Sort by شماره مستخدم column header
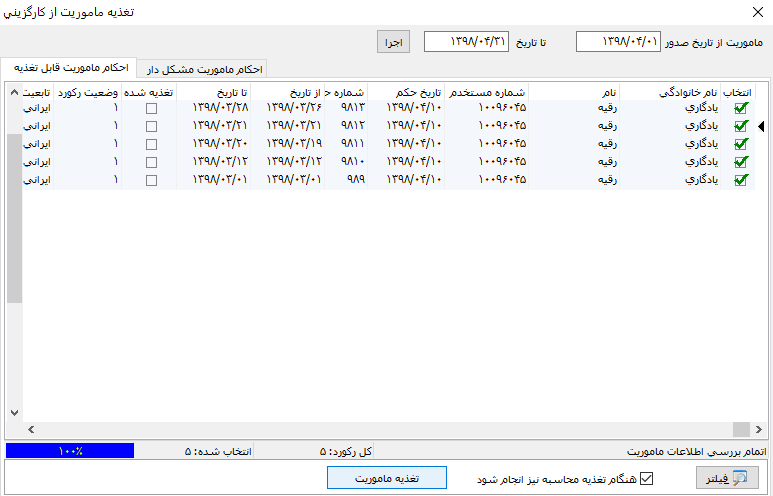The image size is (773, 496). (487, 92)
